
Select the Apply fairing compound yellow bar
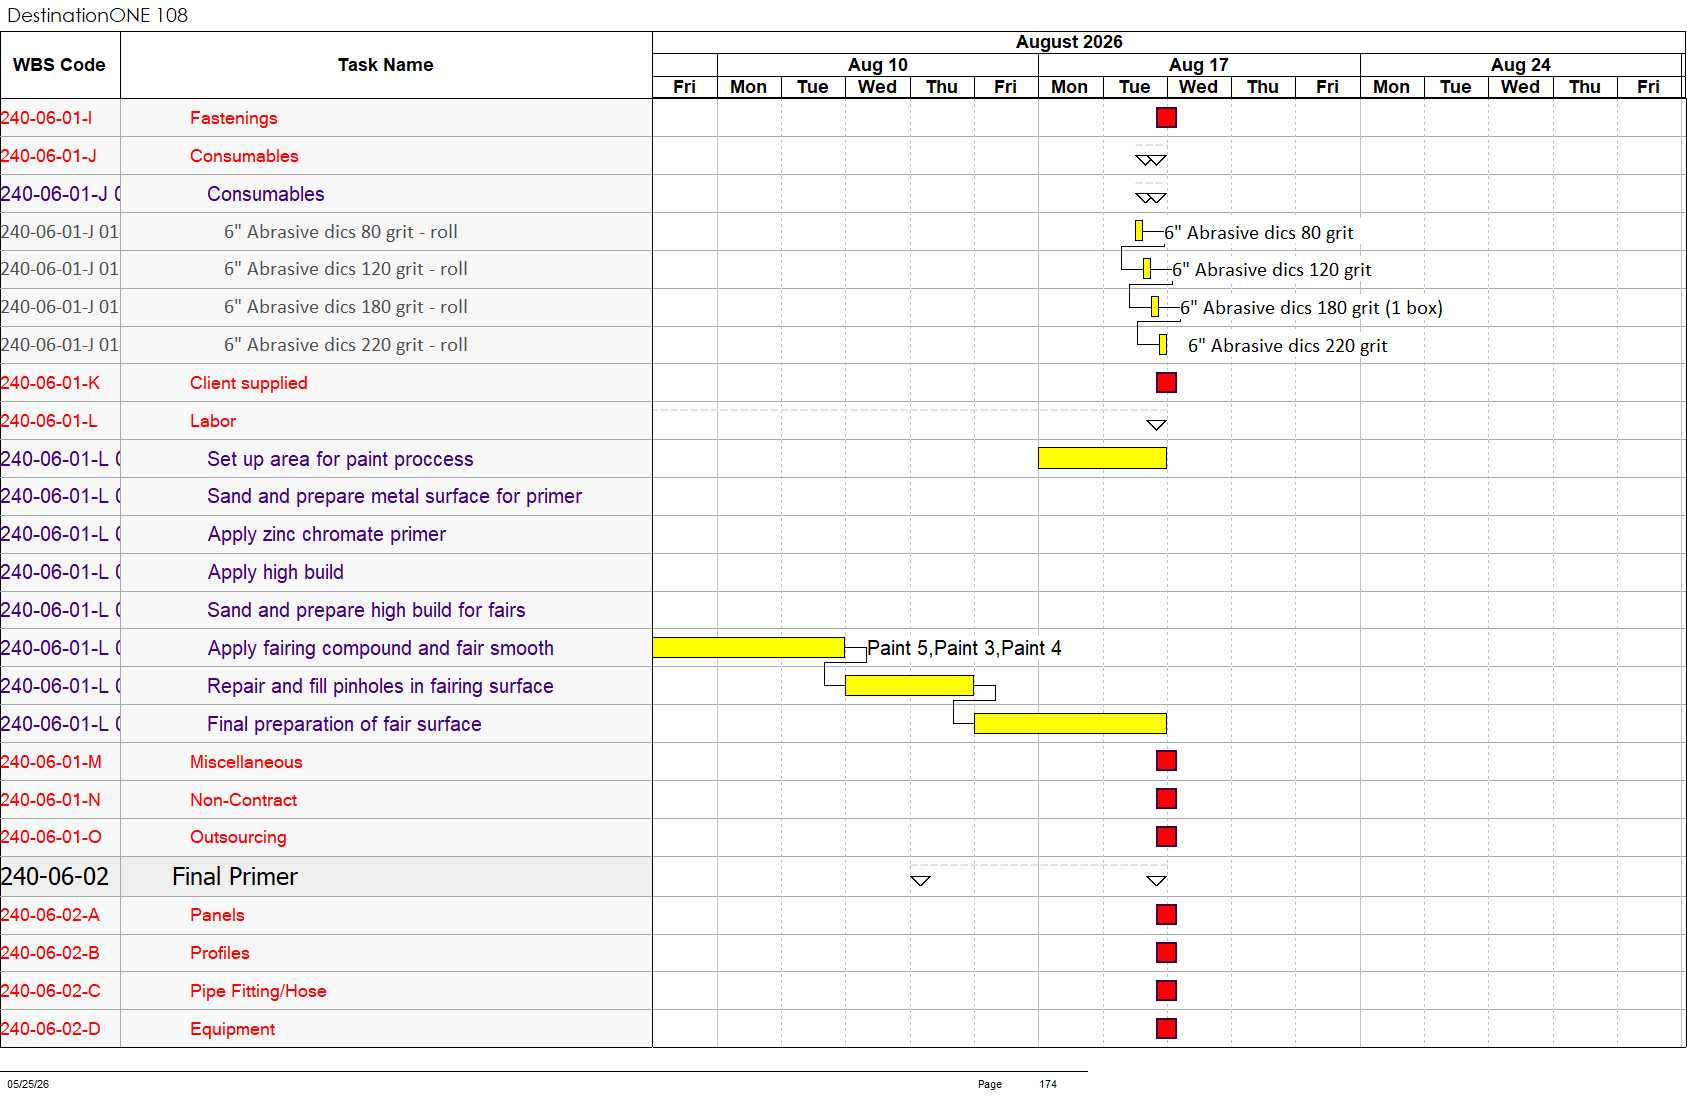click(748, 648)
